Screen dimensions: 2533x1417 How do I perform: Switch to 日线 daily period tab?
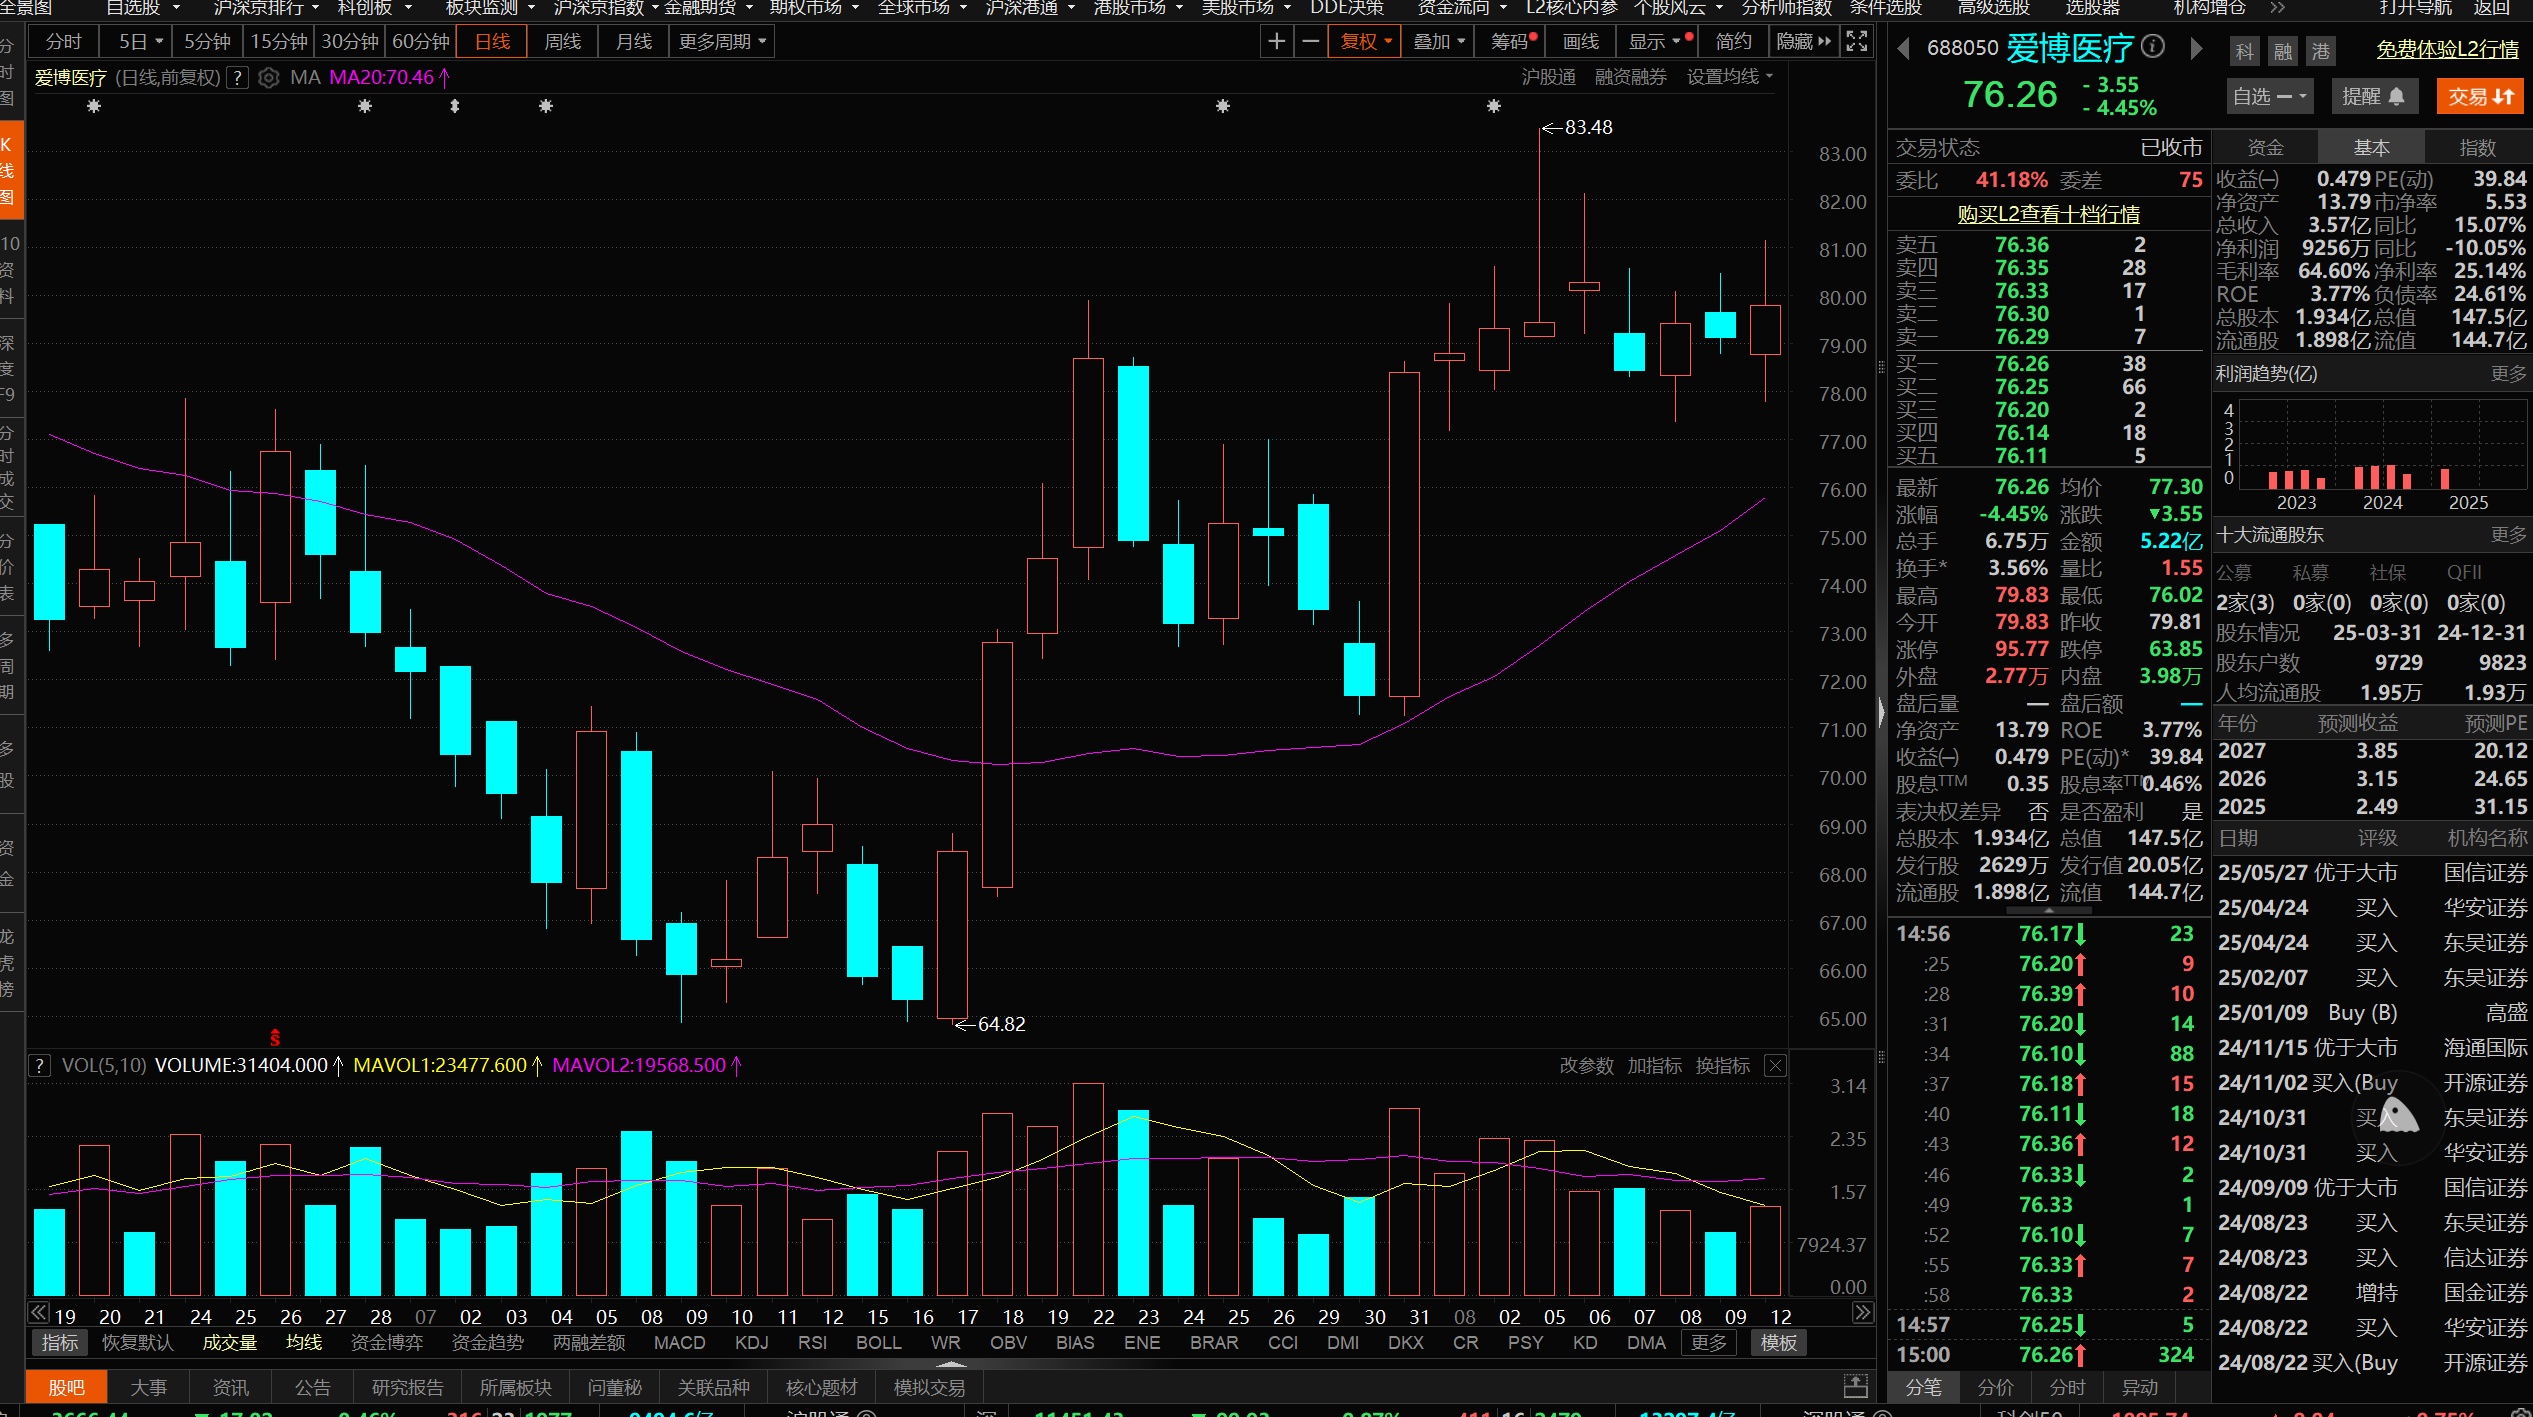(492, 42)
